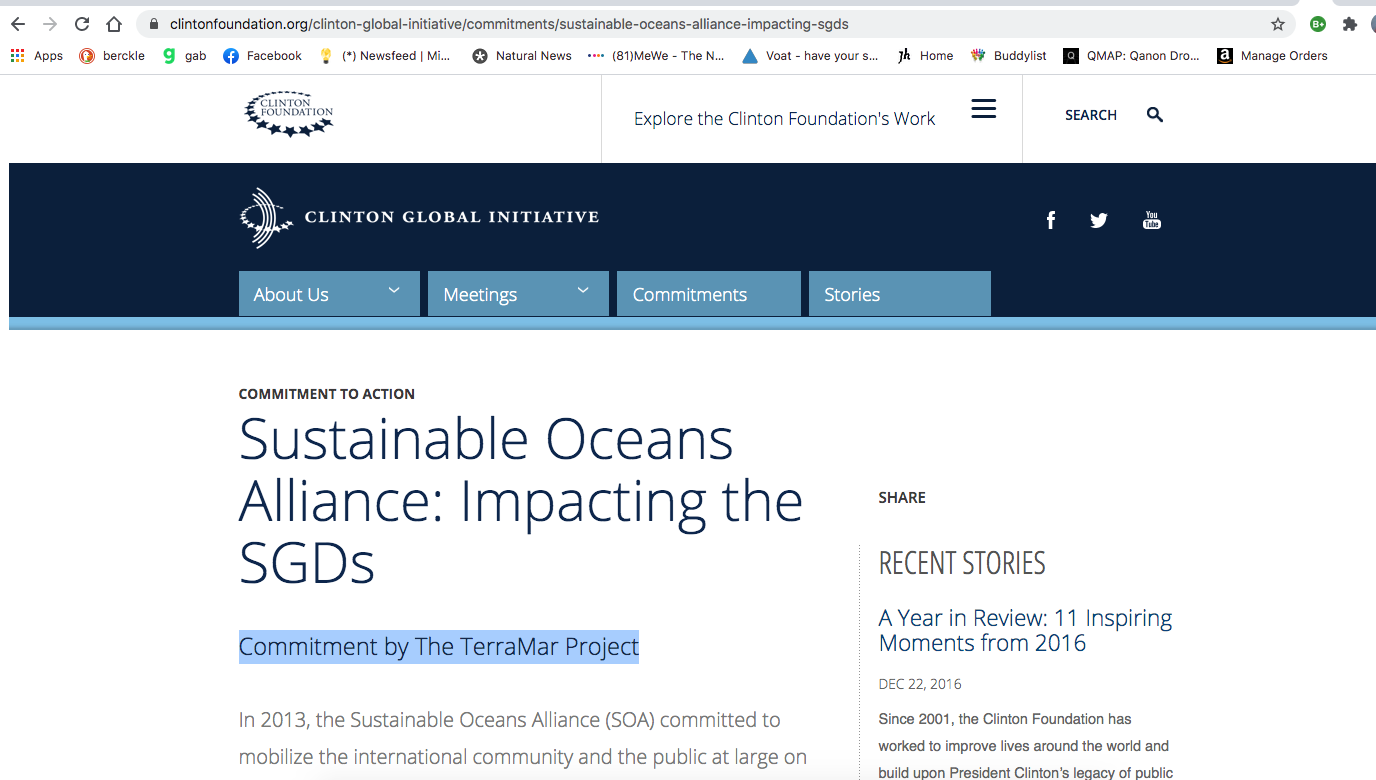The height and width of the screenshot is (780, 1376).
Task: Open the Buddylist bookmark
Action: coord(1008,56)
